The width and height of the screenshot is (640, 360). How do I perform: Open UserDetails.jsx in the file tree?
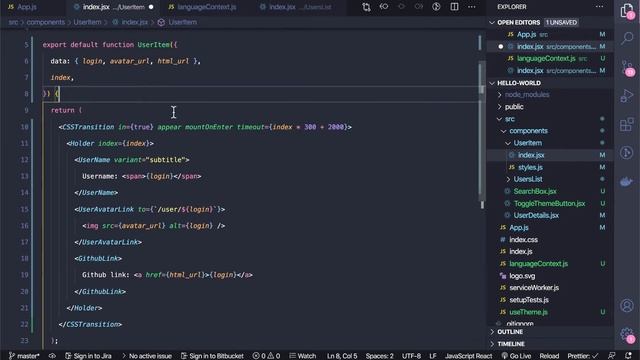(x=536, y=216)
